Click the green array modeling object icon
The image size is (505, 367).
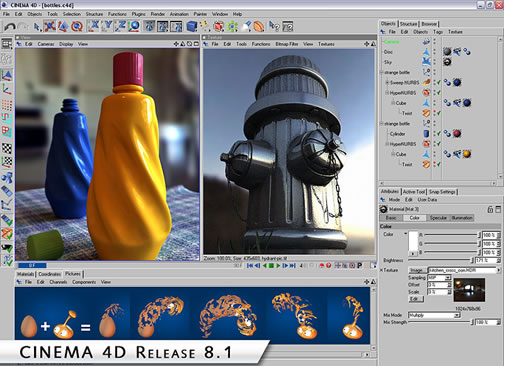coord(232,26)
